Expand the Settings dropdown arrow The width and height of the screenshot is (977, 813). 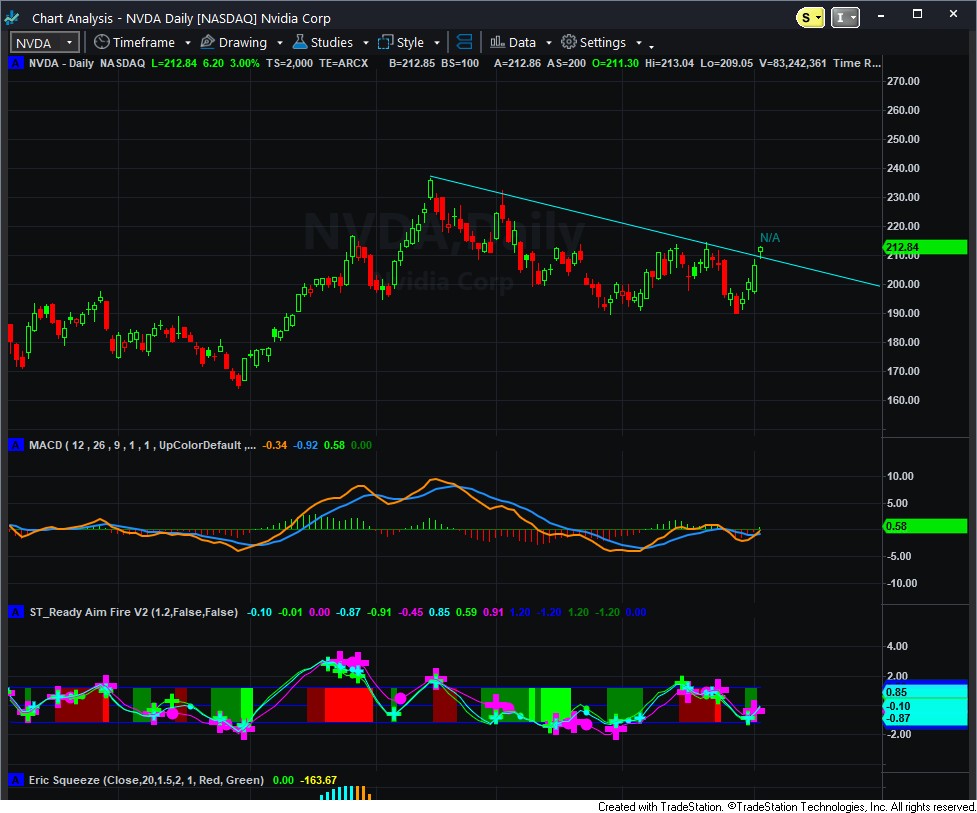[639, 43]
